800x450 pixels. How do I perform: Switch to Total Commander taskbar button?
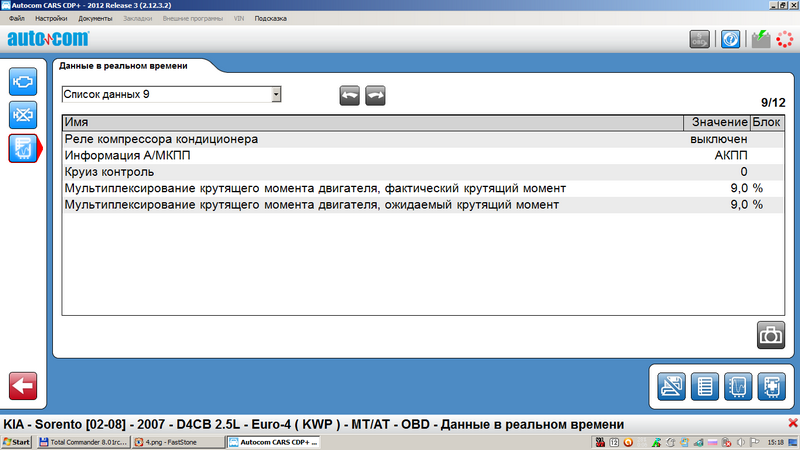click(x=84, y=442)
